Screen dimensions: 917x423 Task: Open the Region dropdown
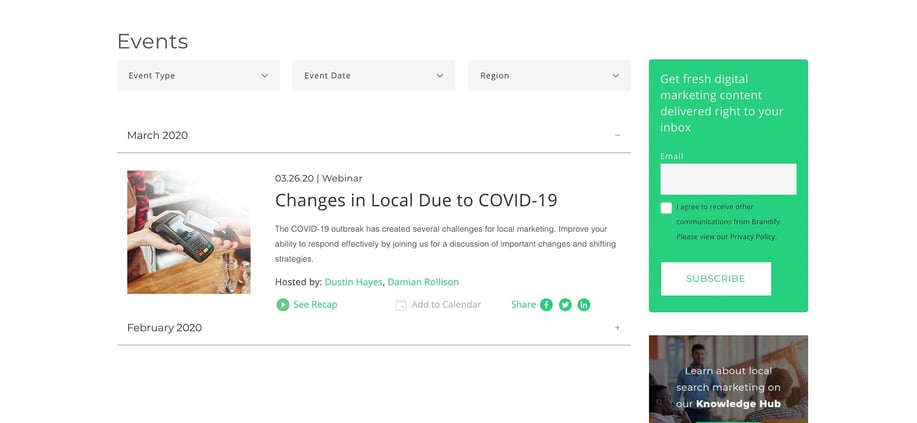[549, 76]
